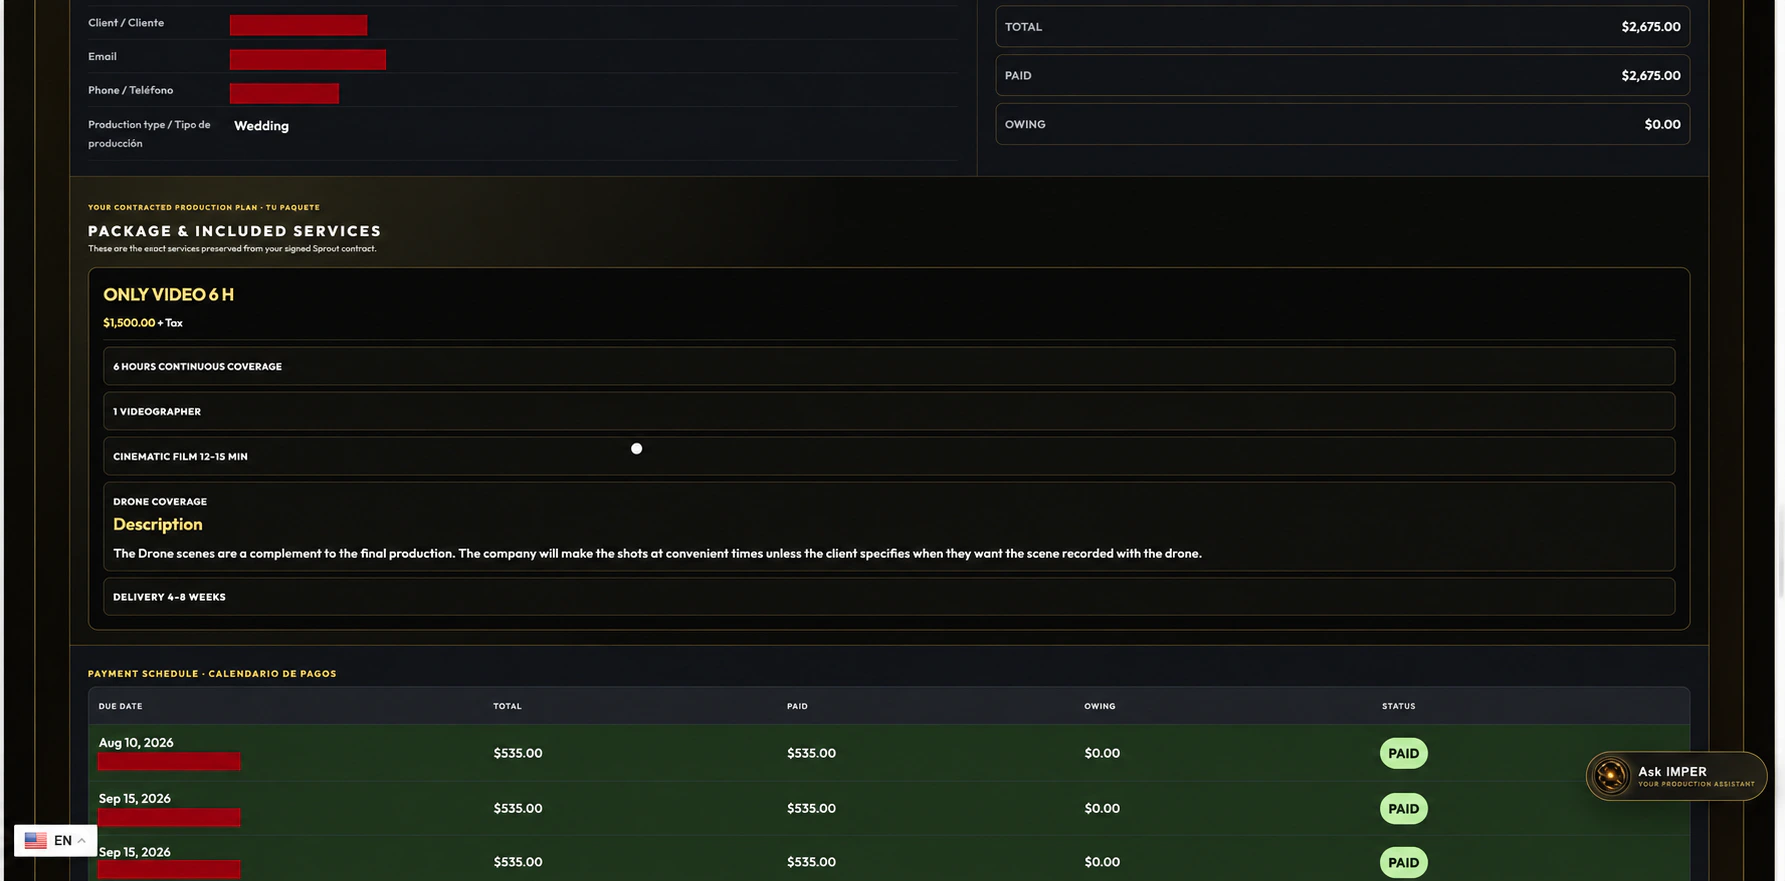Click the Status column header
The height and width of the screenshot is (881, 1785).
tap(1398, 707)
